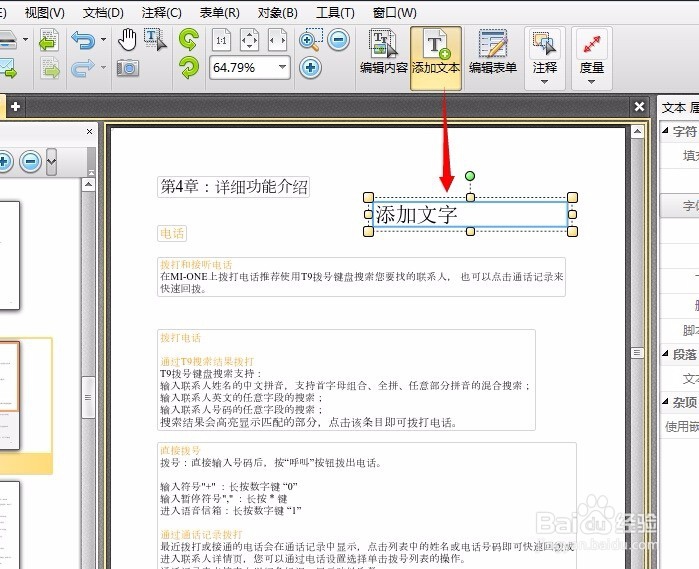699x569 pixels.
Task: Select the 电话 text block
Action: click(172, 234)
